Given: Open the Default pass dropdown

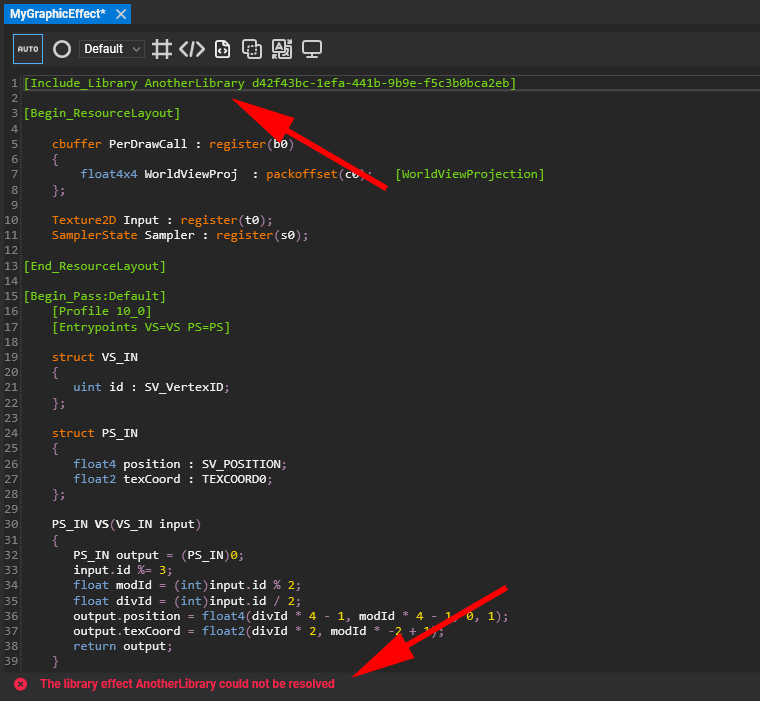Looking at the screenshot, I should coord(111,49).
